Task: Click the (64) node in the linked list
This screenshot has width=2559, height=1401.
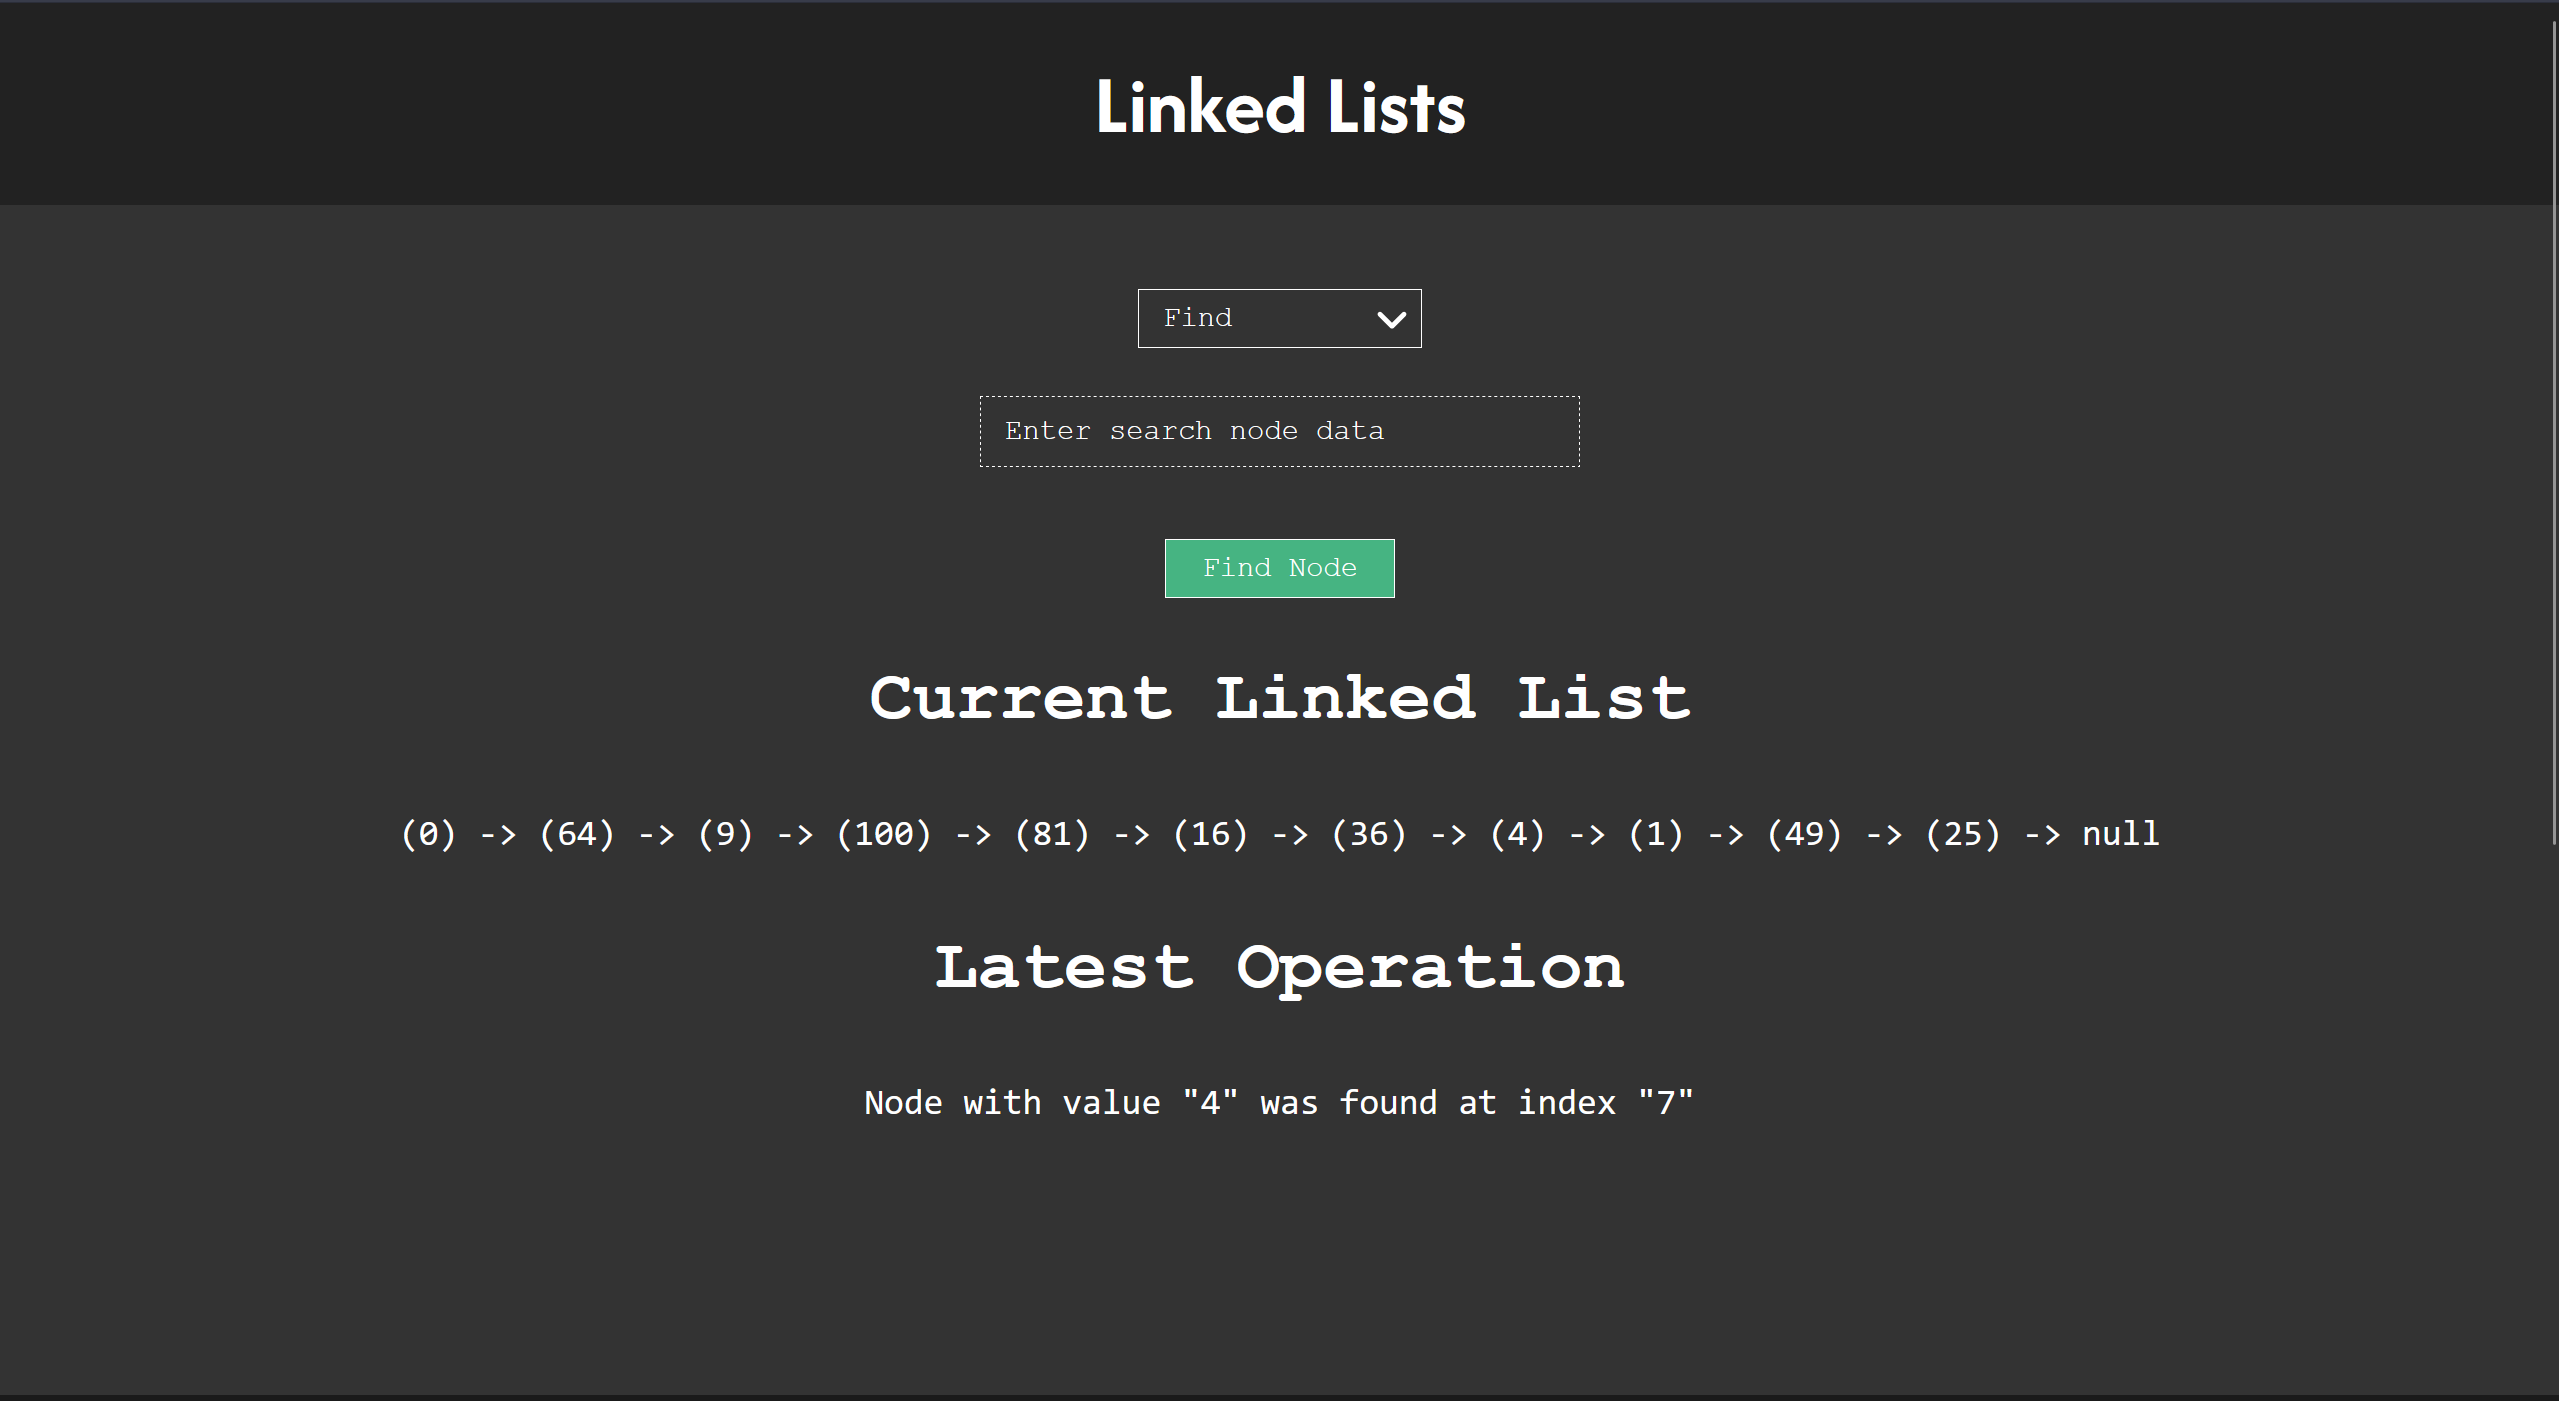Action: coord(576,834)
